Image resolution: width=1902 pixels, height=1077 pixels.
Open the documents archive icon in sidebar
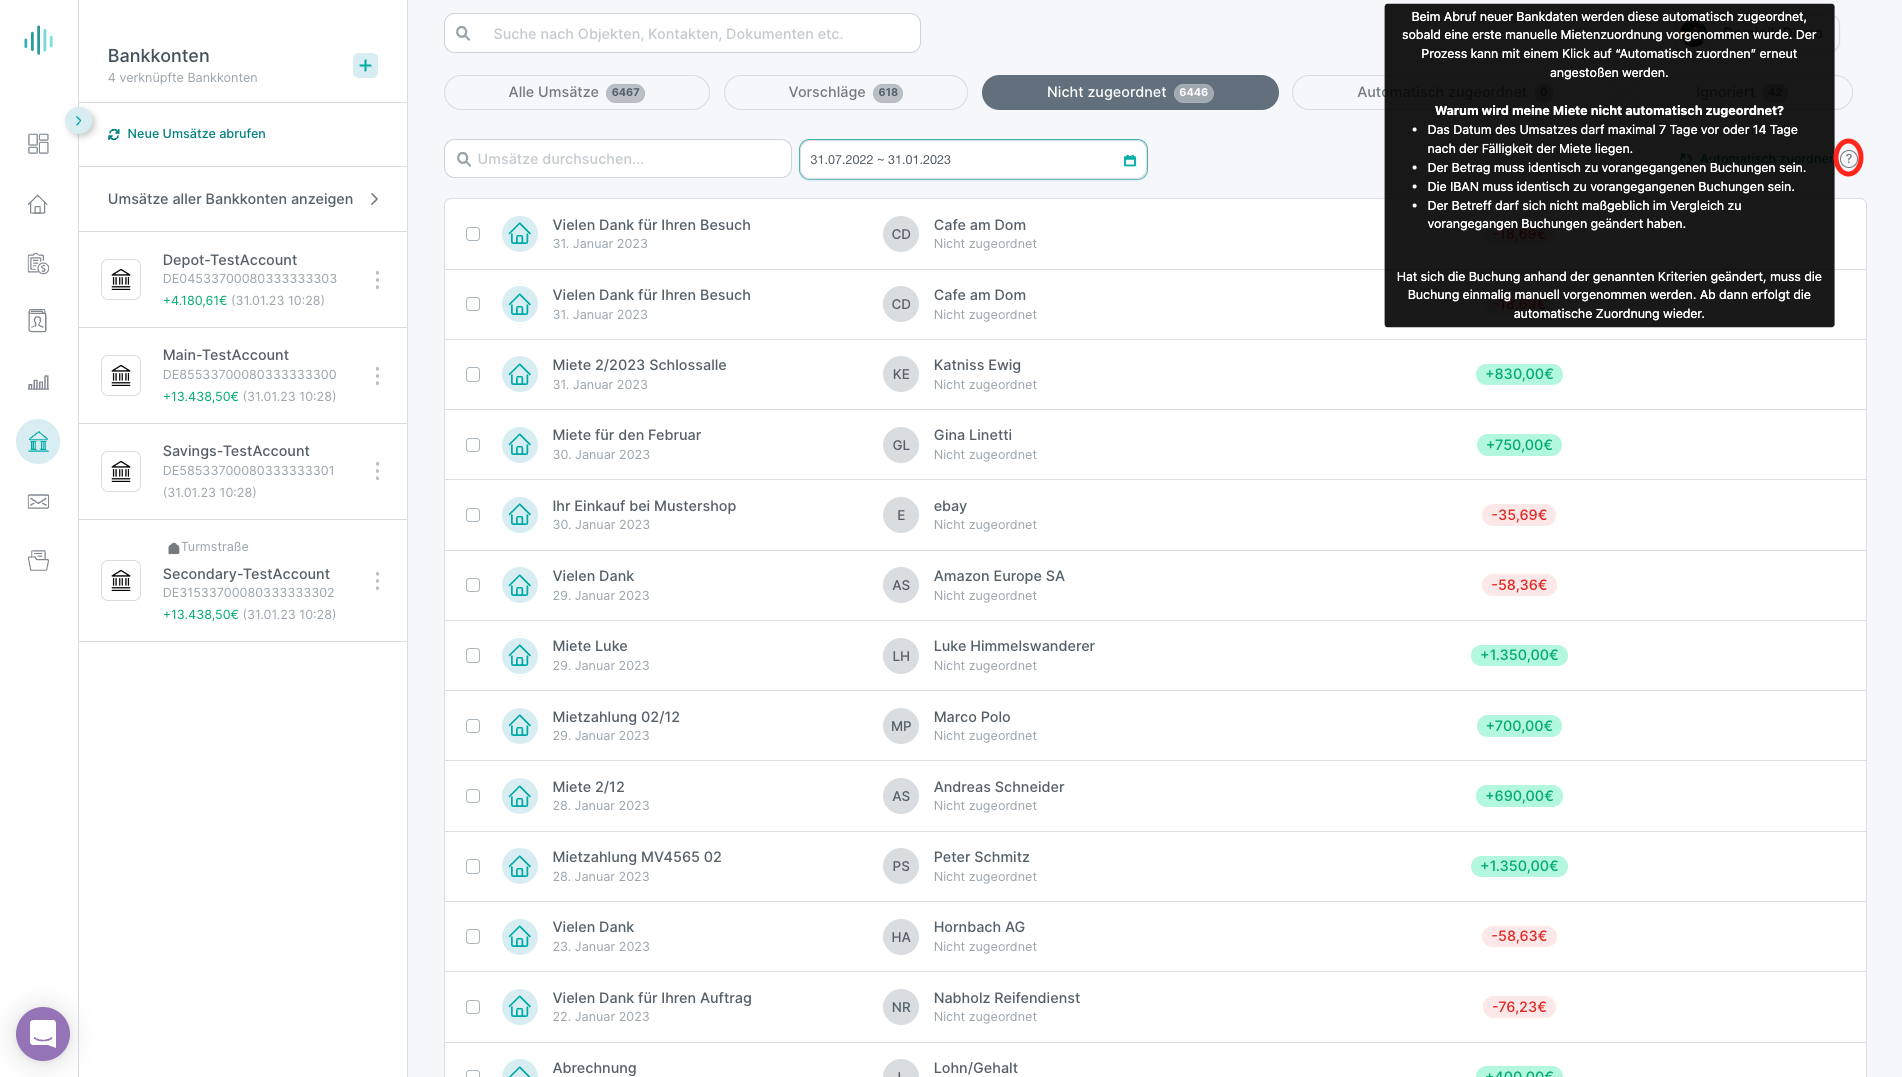(38, 561)
